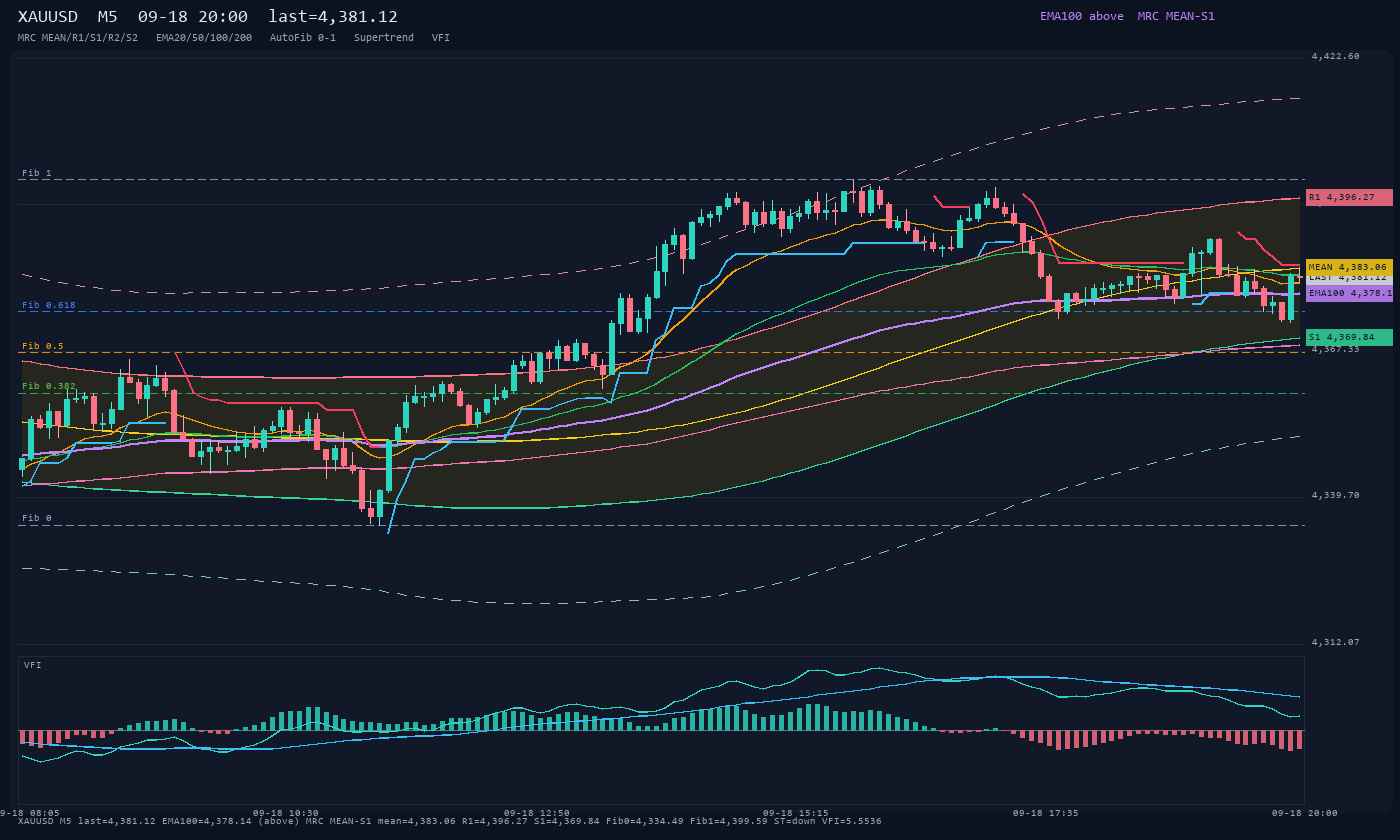The image size is (1400, 840).
Task: Click the 09-18 15:15 time axis label
Action: 795,813
